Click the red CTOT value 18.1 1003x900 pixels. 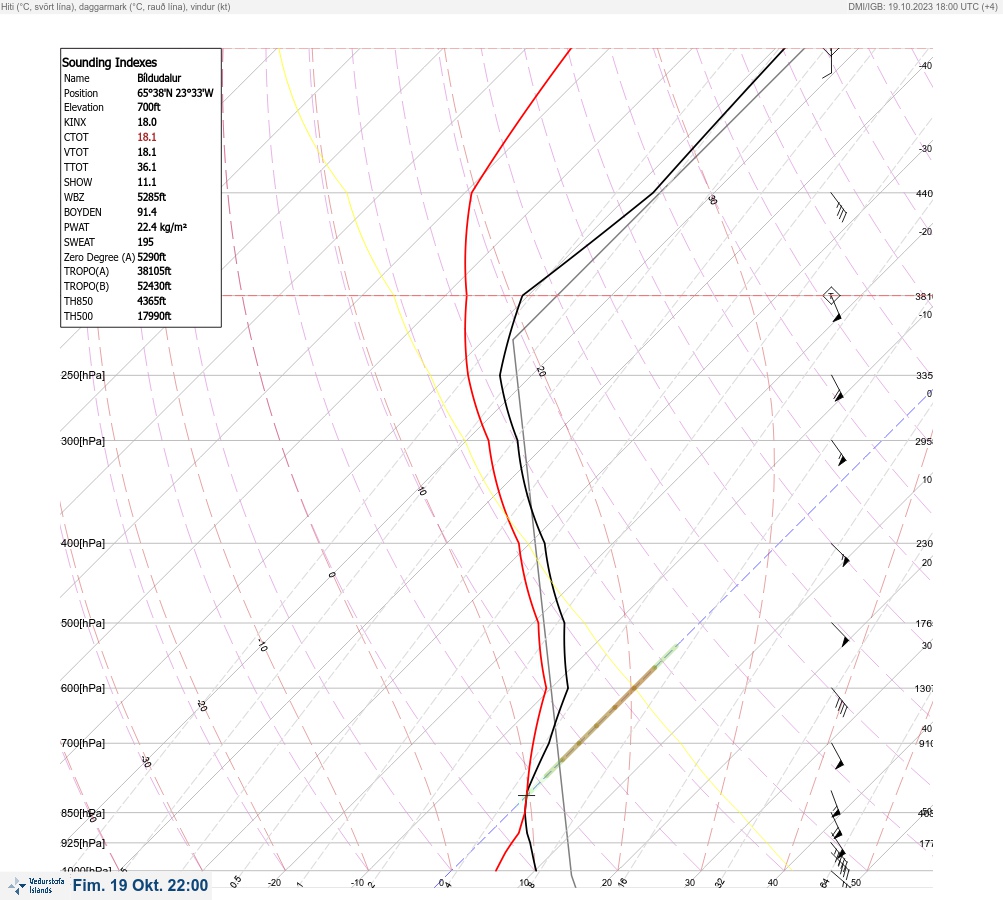[146, 137]
